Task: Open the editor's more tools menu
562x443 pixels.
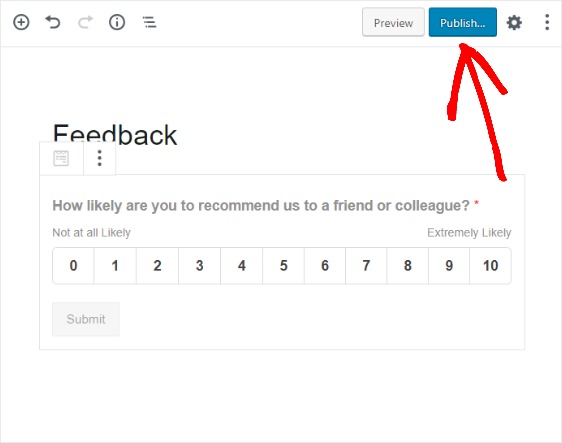Action: [547, 22]
